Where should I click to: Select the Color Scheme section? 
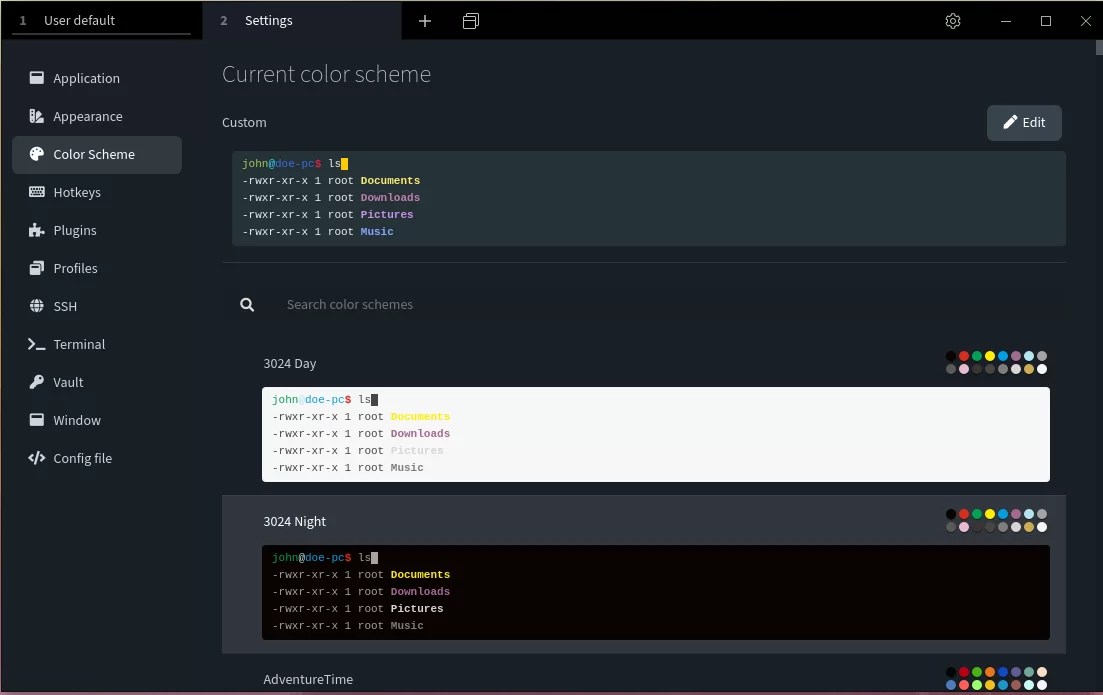tap(97, 154)
